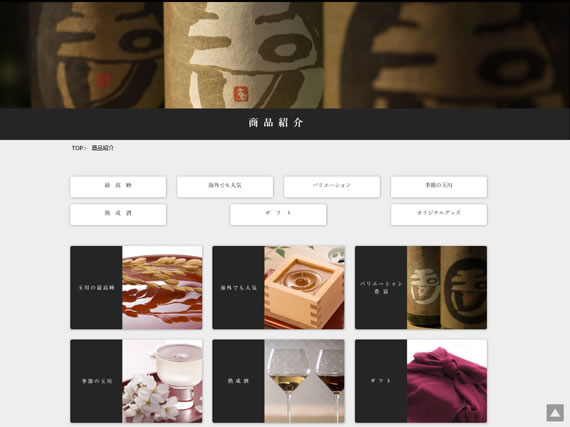Click the 玉川の最高峰 black card label
570x427 pixels.
tap(96, 287)
